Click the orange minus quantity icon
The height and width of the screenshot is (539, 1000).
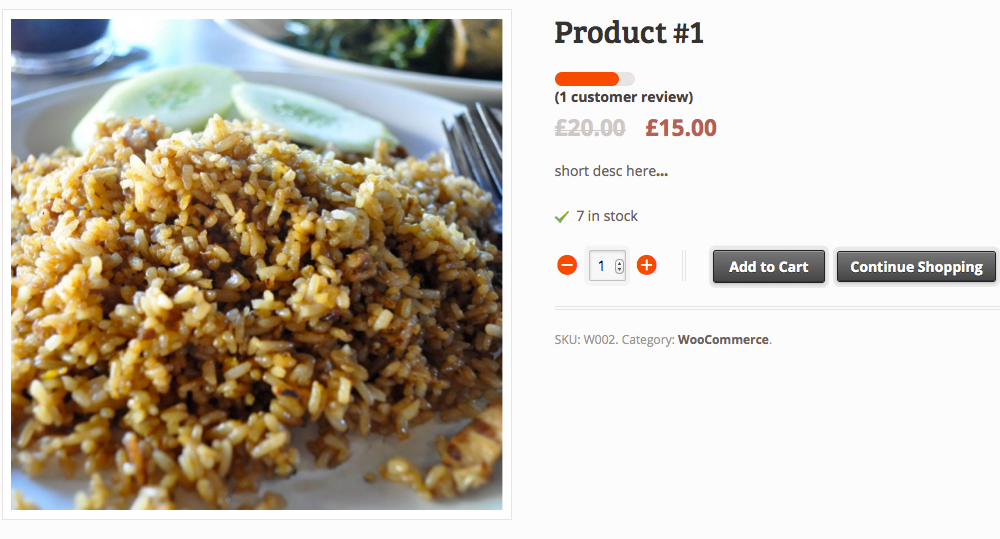[567, 265]
